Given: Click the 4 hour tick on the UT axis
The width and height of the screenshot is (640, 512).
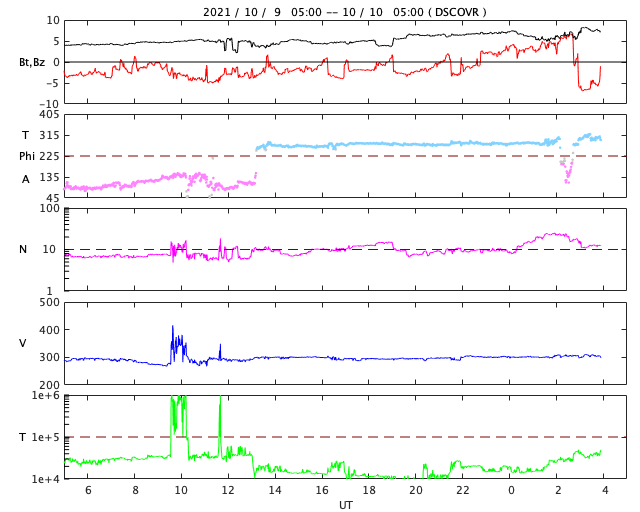Looking at the screenshot, I should [x=605, y=490].
